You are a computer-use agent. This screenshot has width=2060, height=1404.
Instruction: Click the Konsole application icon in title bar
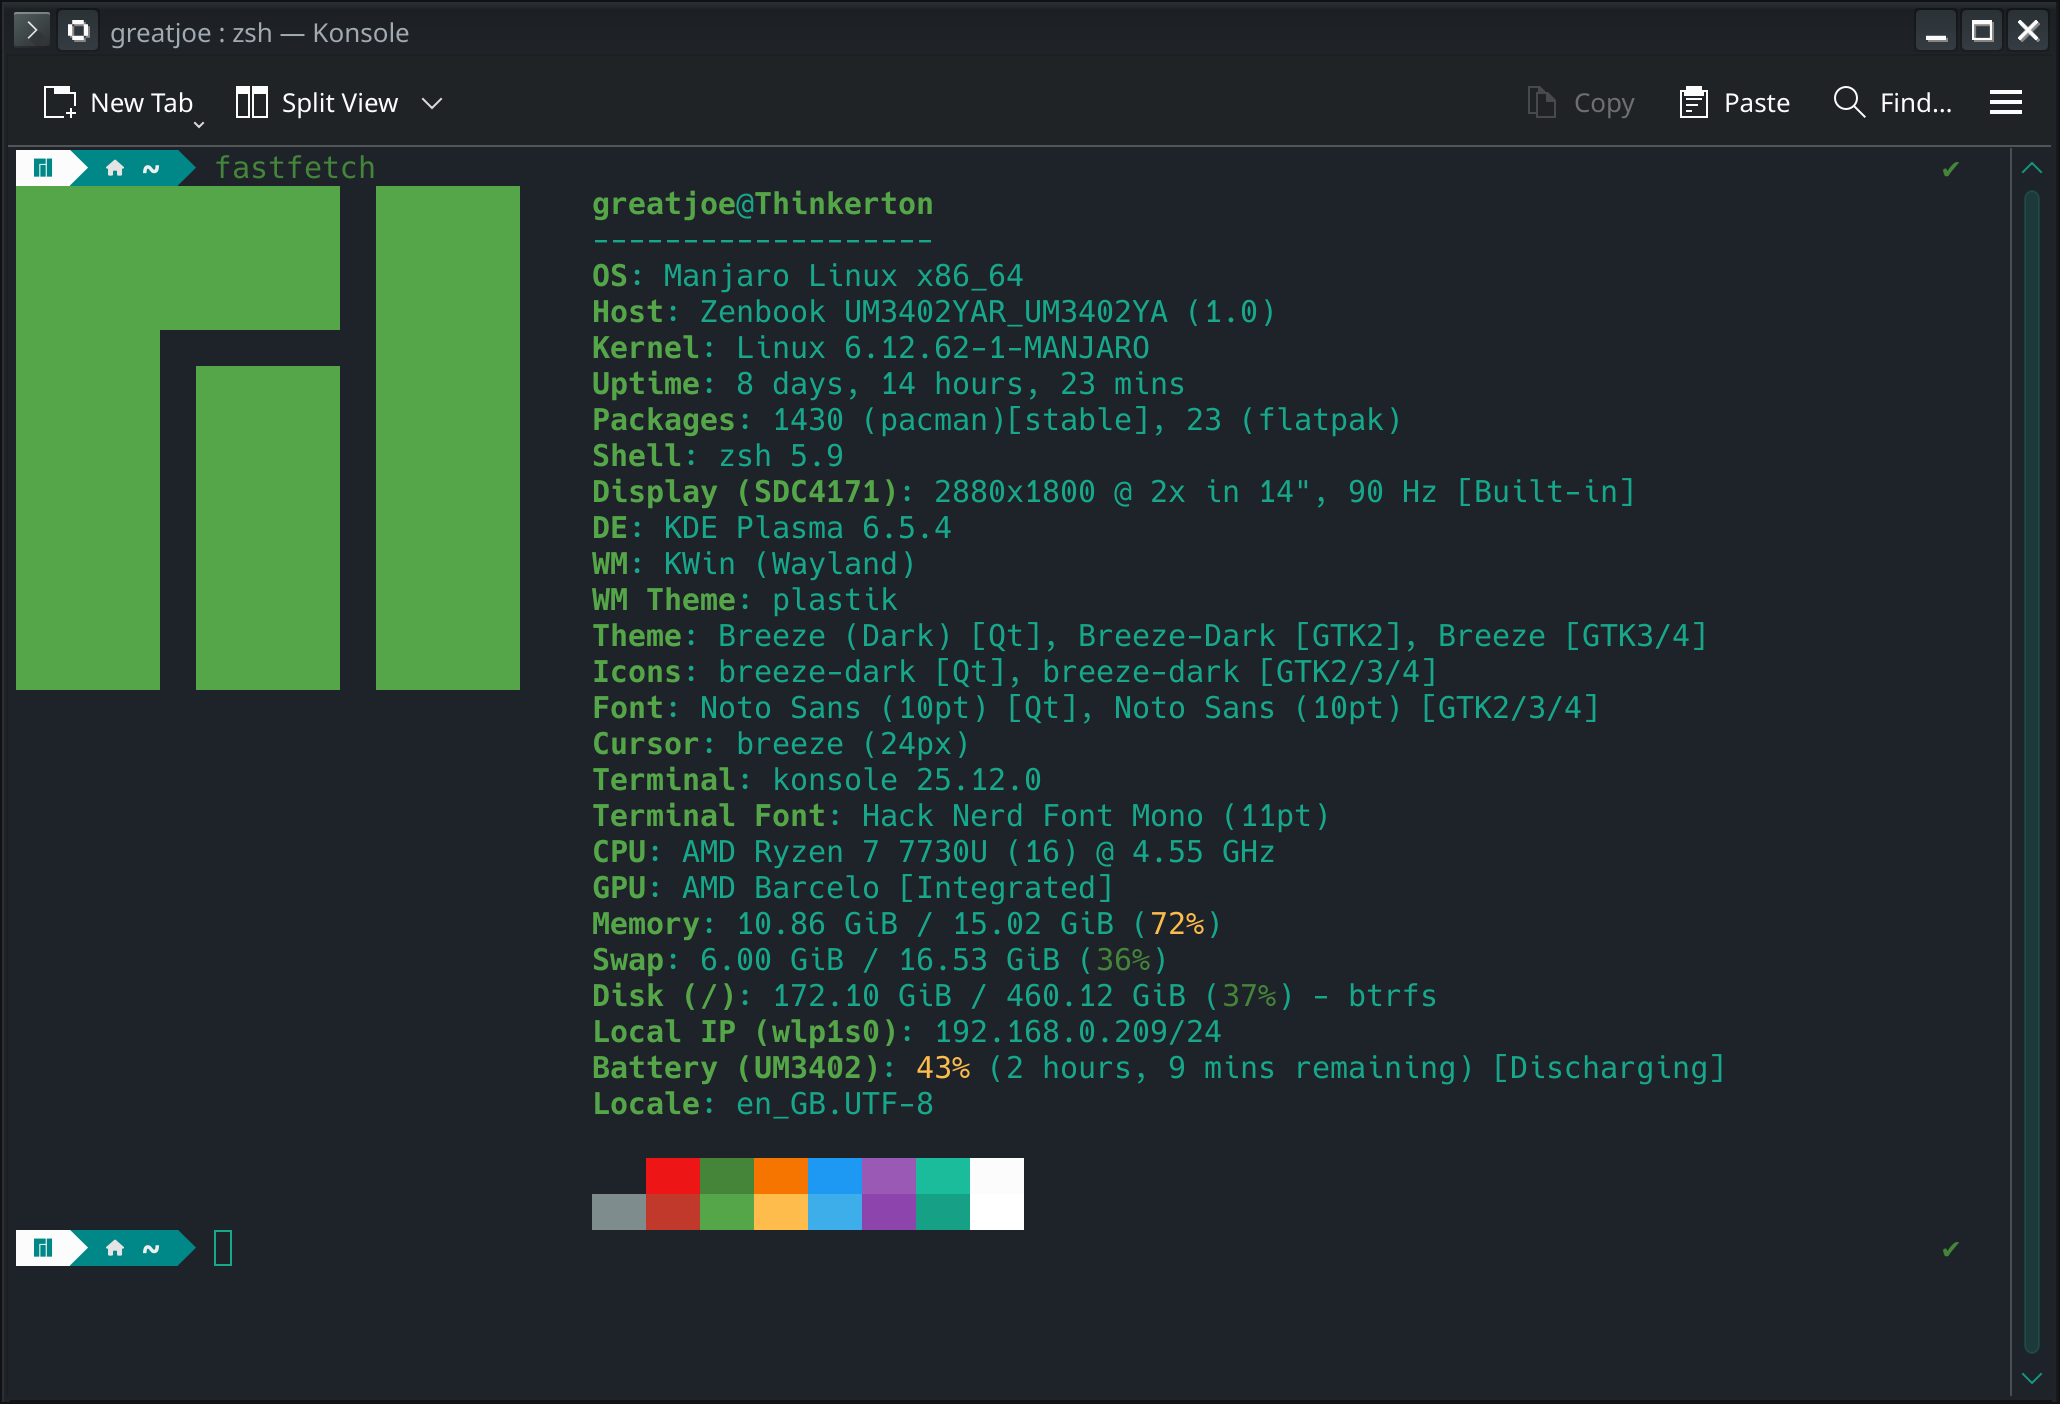(78, 32)
